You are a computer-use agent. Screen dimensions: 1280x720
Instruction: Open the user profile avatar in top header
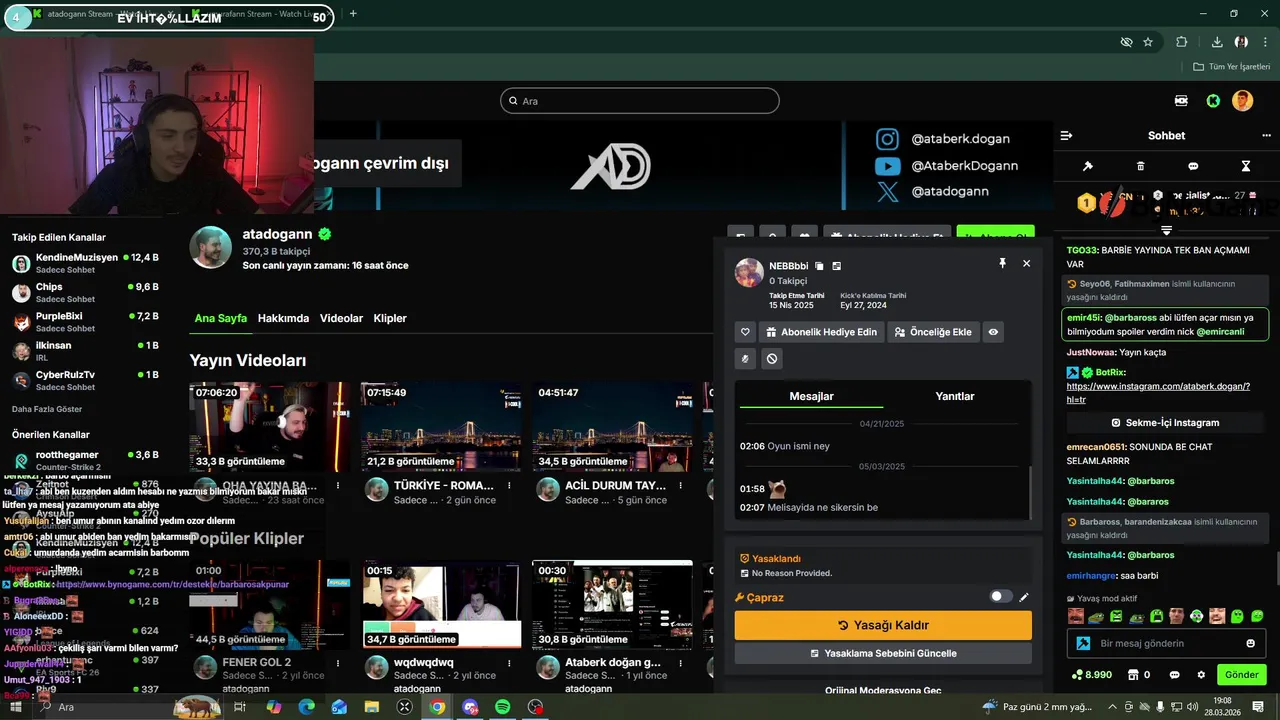1242,101
